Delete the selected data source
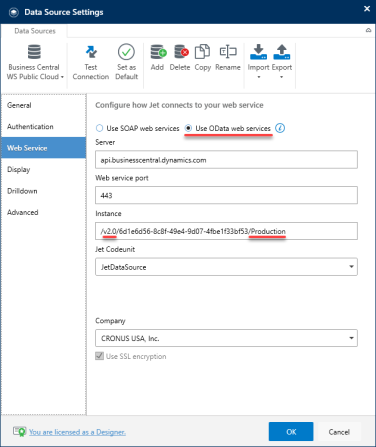 point(180,58)
